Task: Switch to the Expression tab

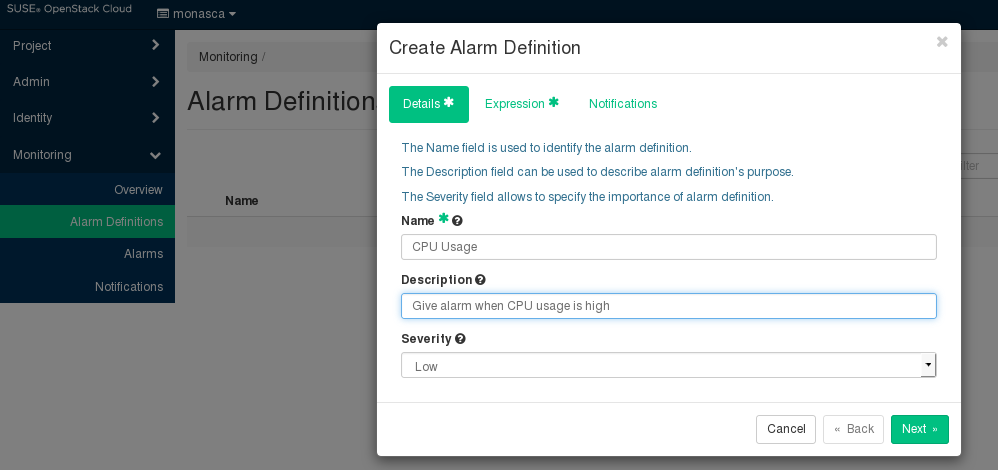Action: click(x=521, y=104)
